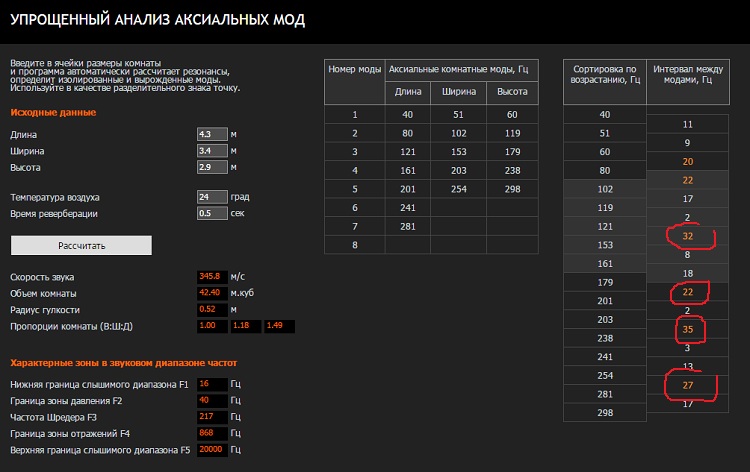Click the Объем комнаты value 42.40
Image resolution: width=750 pixels, height=472 pixels.
point(212,293)
